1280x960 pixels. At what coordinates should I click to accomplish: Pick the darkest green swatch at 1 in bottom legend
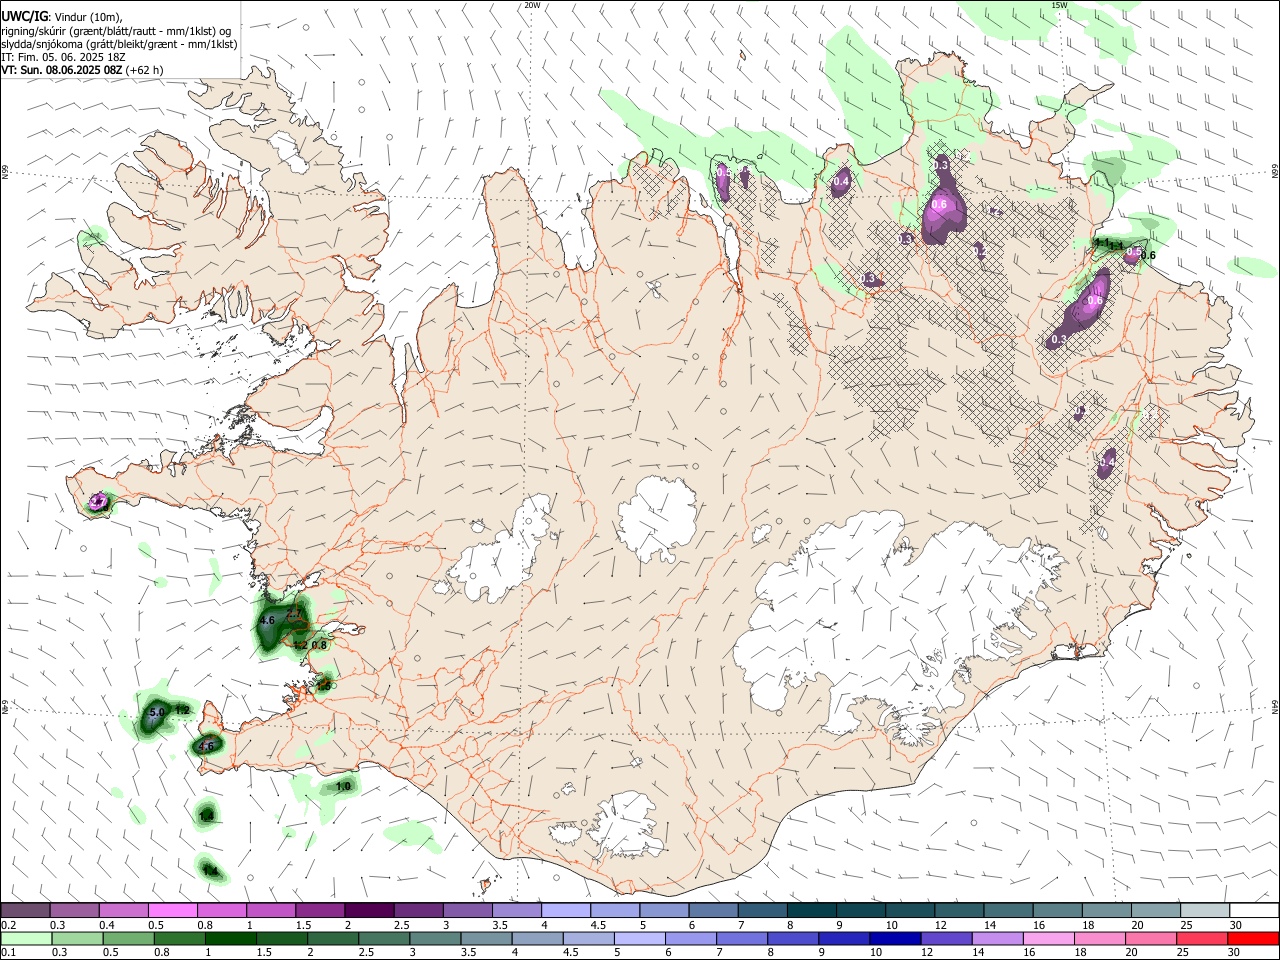tap(230, 938)
